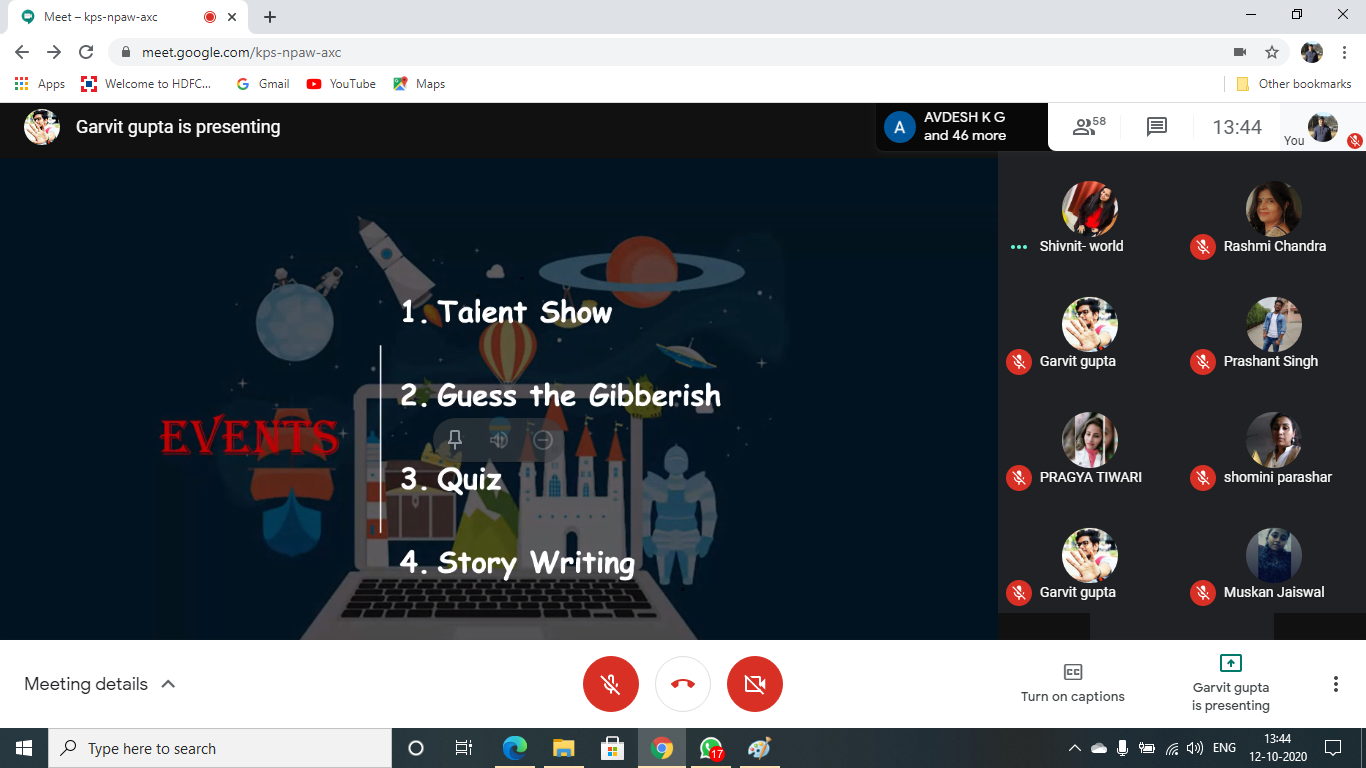Open the meeting chat panel
The height and width of the screenshot is (768, 1366).
(1157, 127)
